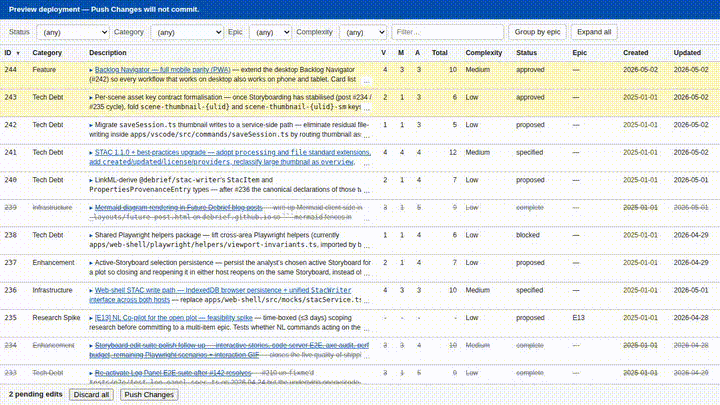
Task: Sort by Status column header
Action: click(526, 53)
